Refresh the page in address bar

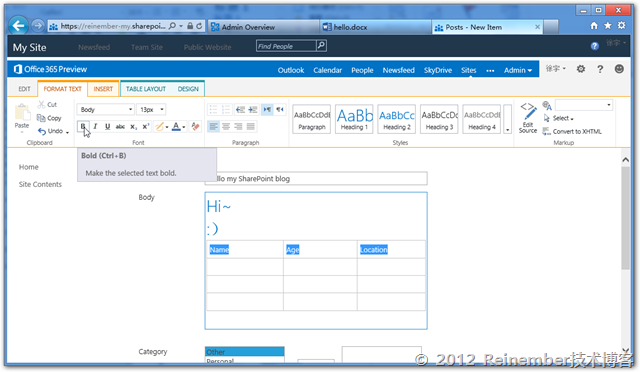coord(199,26)
